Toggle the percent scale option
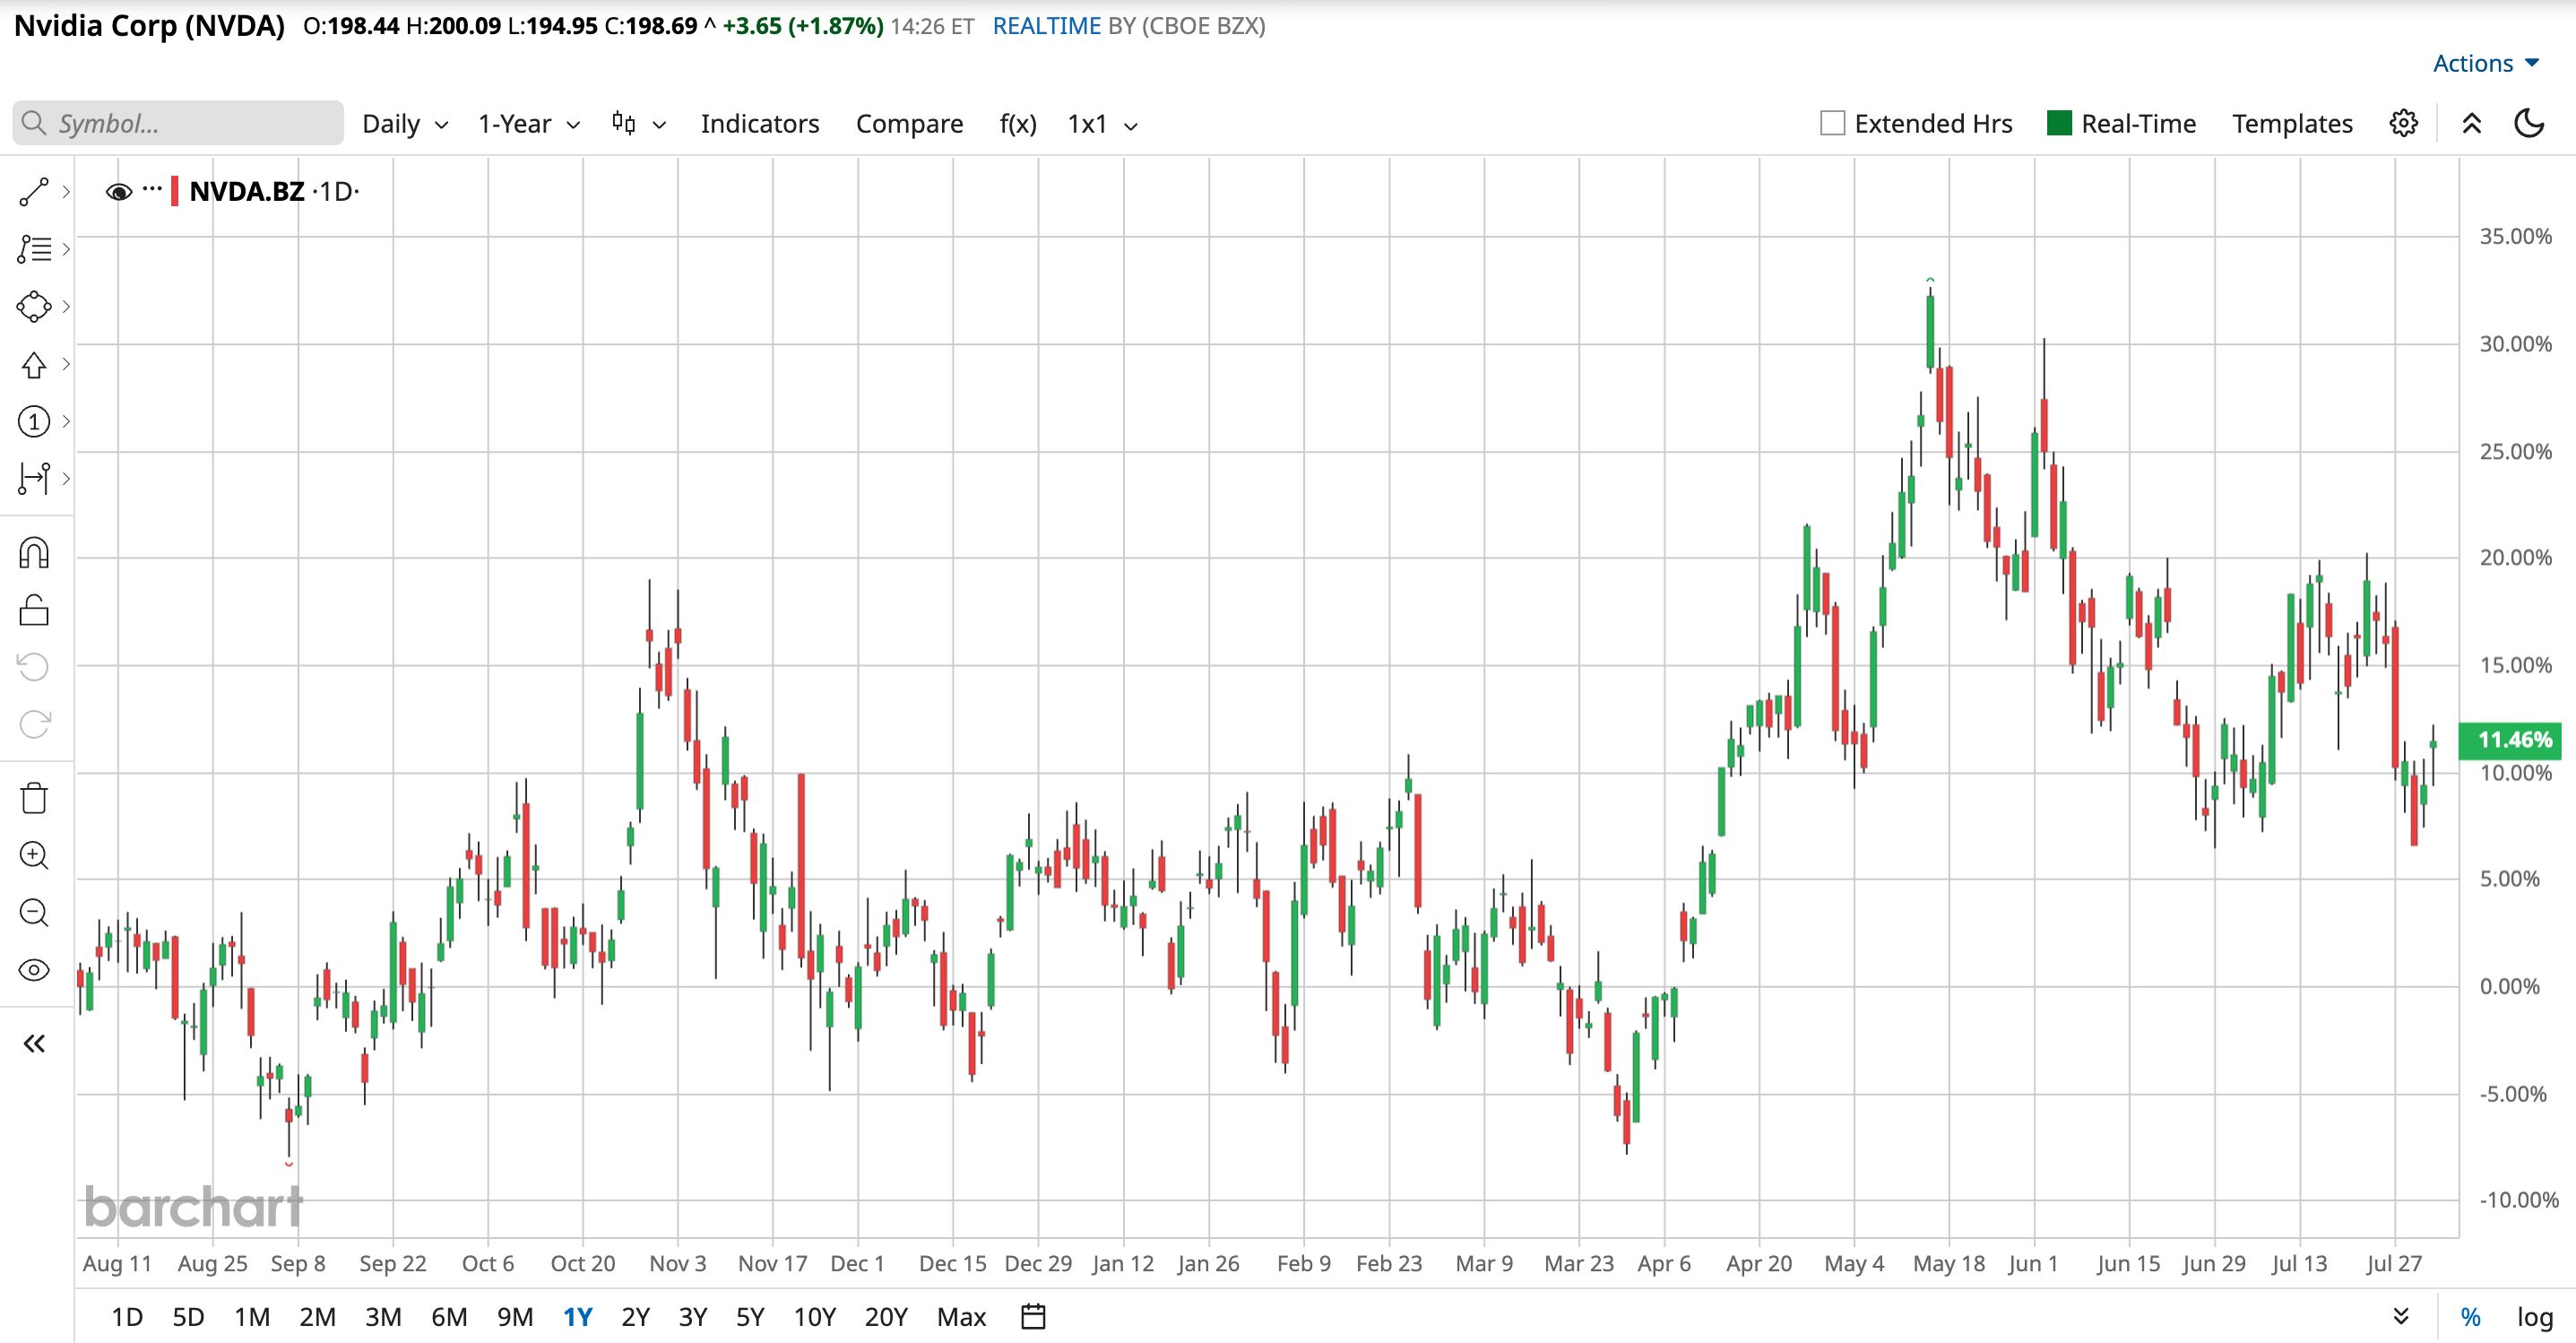This screenshot has height=1343, width=2576. click(2470, 1317)
